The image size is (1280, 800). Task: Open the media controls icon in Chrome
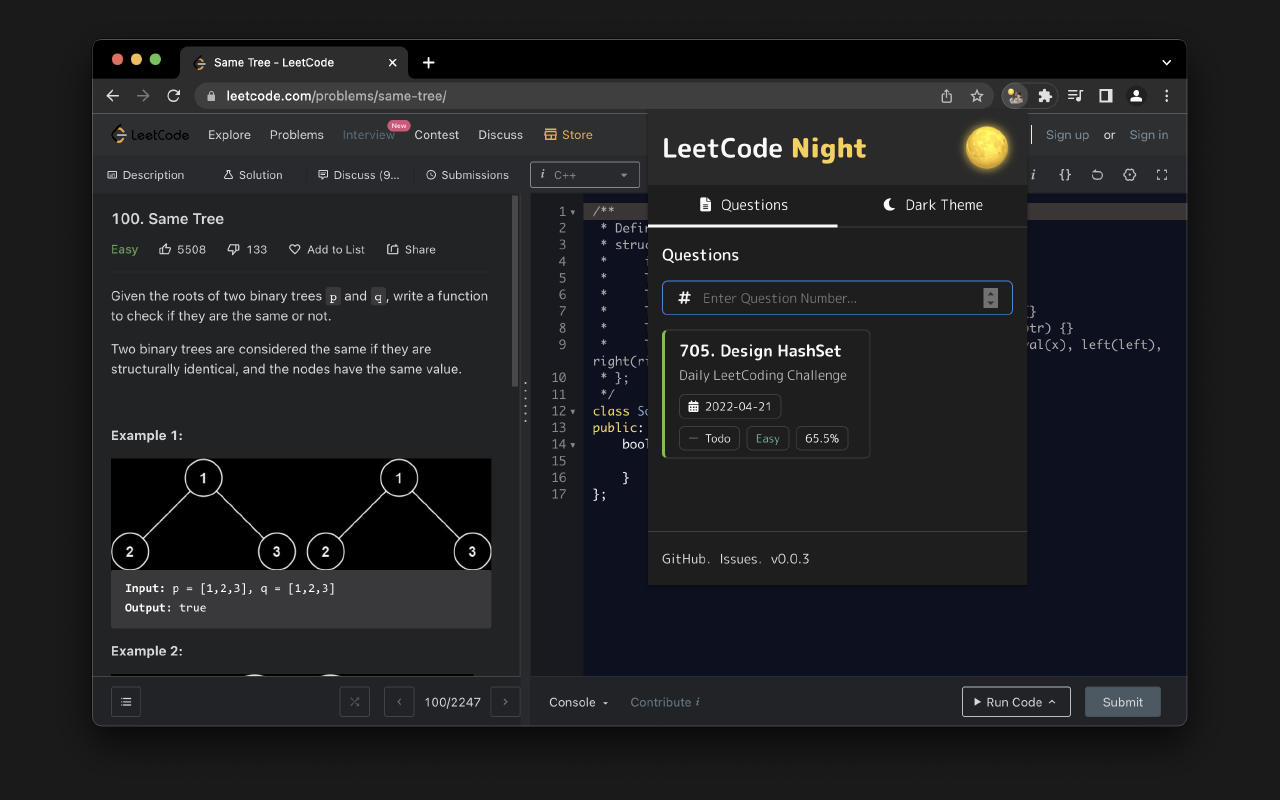1075,96
